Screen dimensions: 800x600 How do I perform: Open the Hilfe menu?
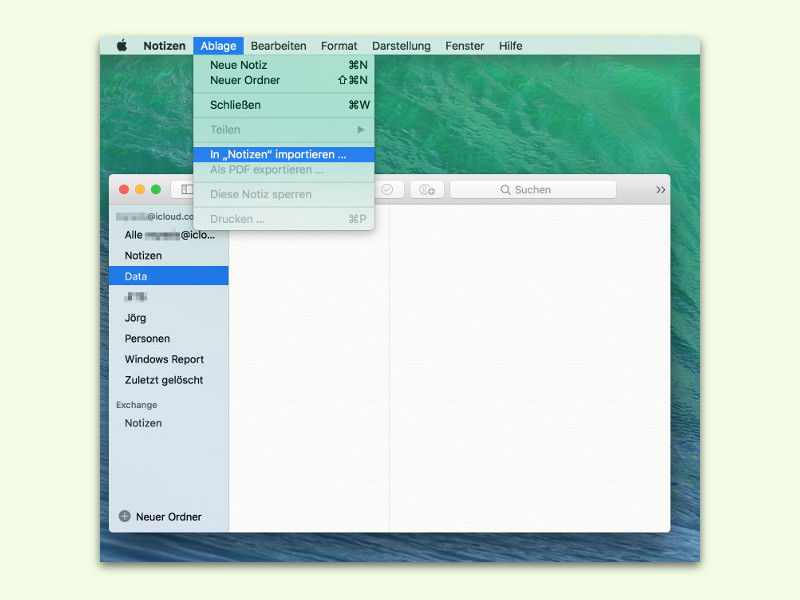click(510, 46)
